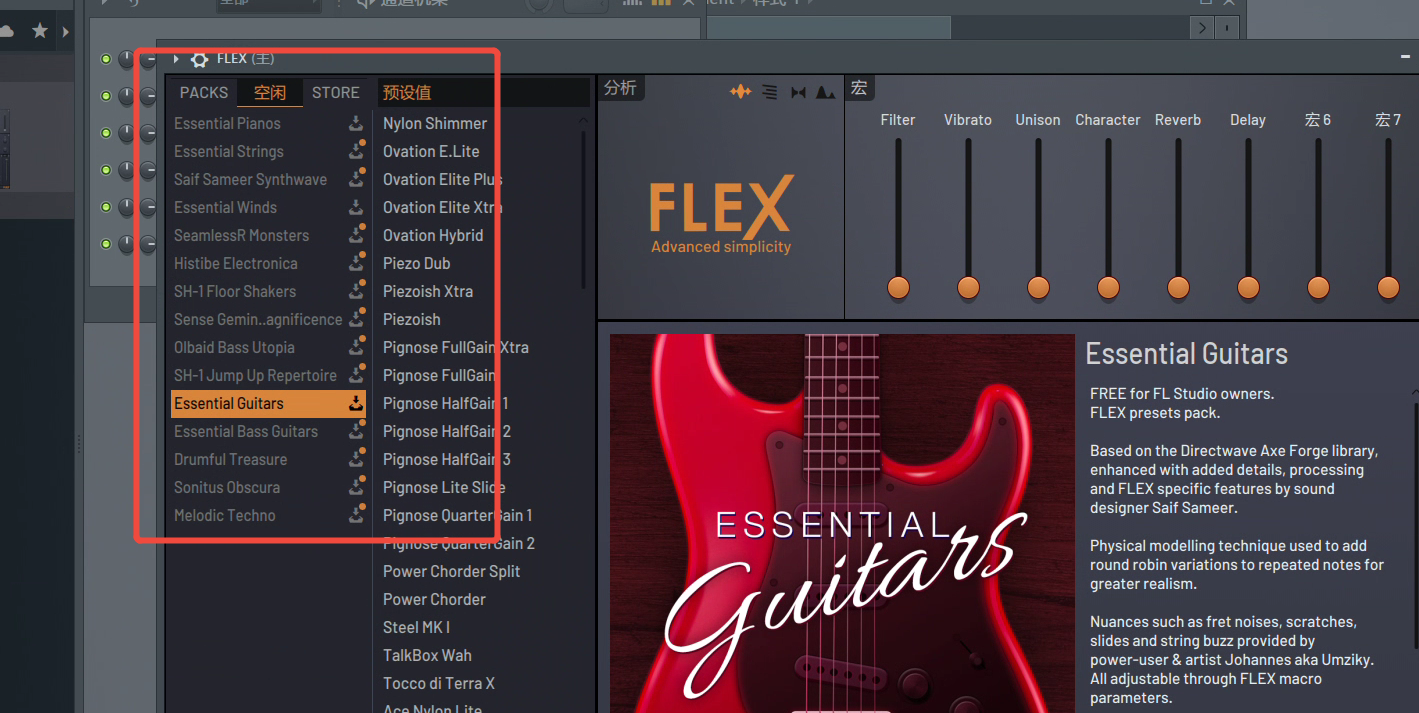Toggle the bottommost channel's green mute LED

106,243
